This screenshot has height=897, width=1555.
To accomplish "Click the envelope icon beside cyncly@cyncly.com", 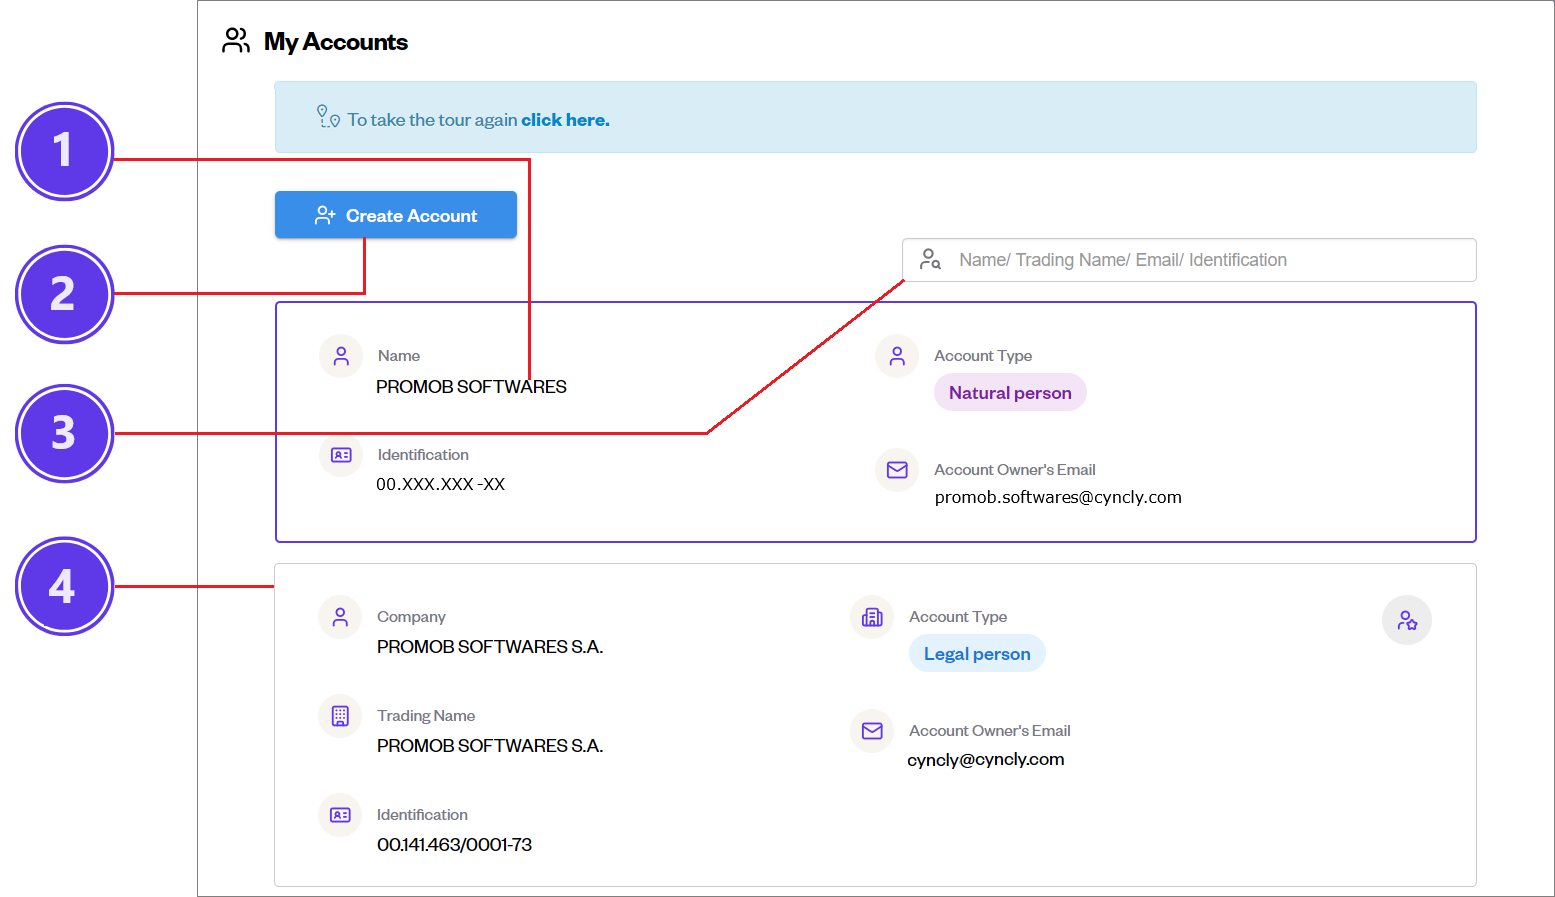I will 872,731.
